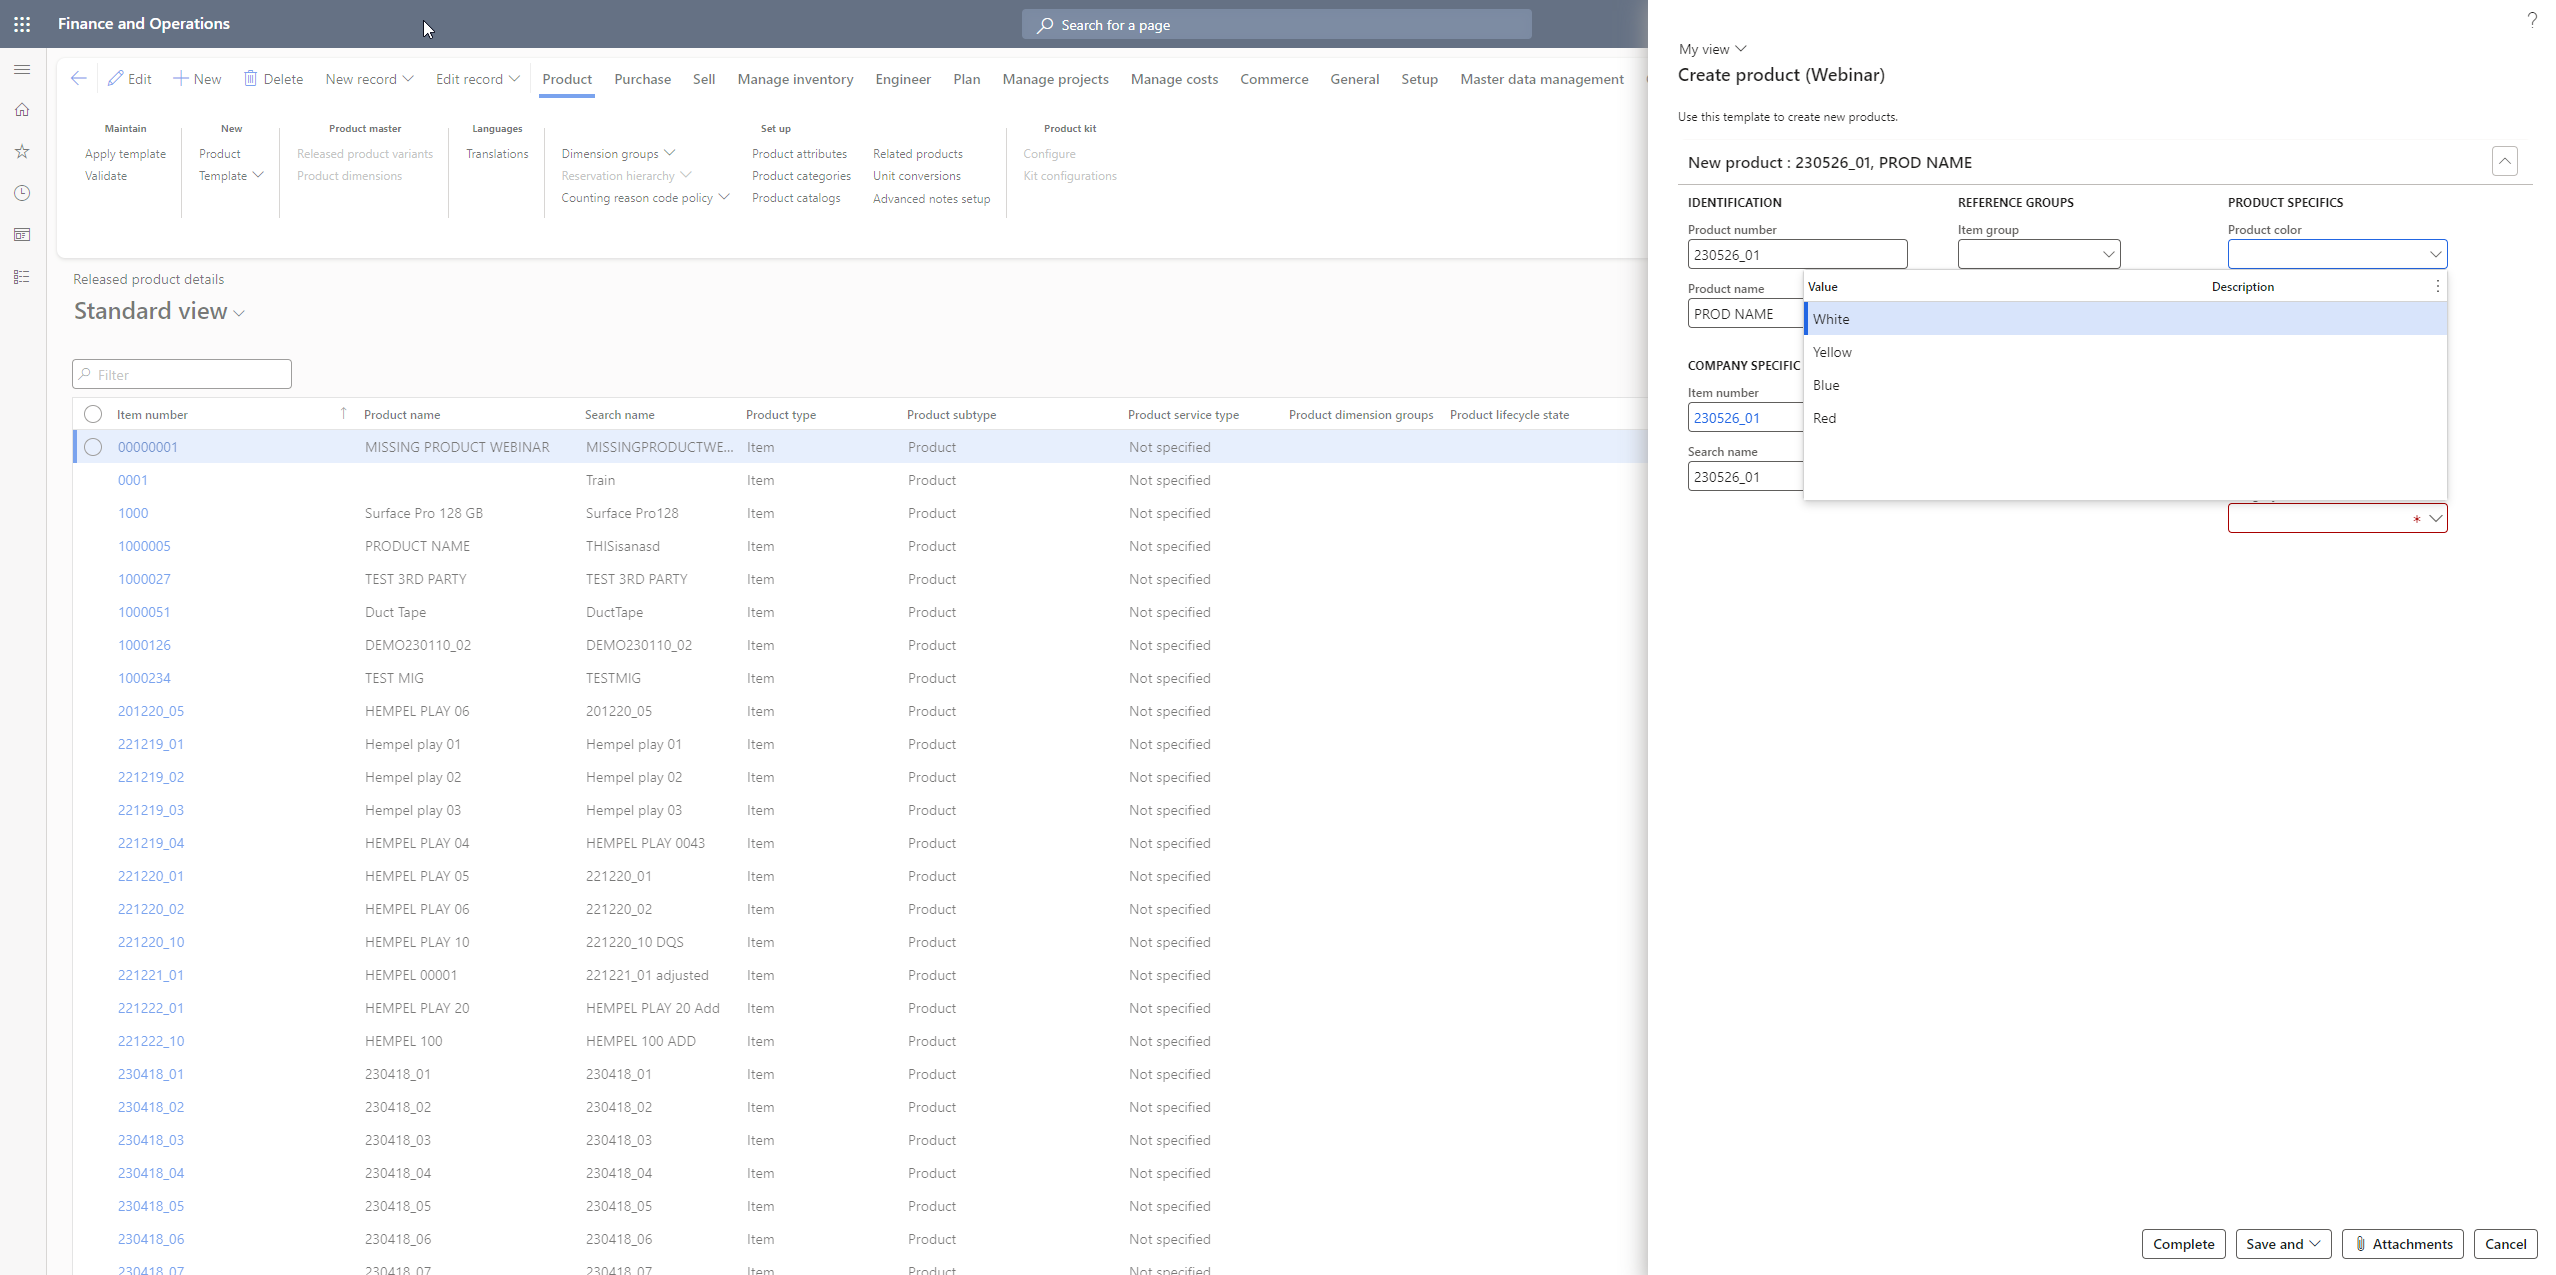Click the Validate icon under Maintain
This screenshot has height=1275, width=2556.
tap(104, 174)
